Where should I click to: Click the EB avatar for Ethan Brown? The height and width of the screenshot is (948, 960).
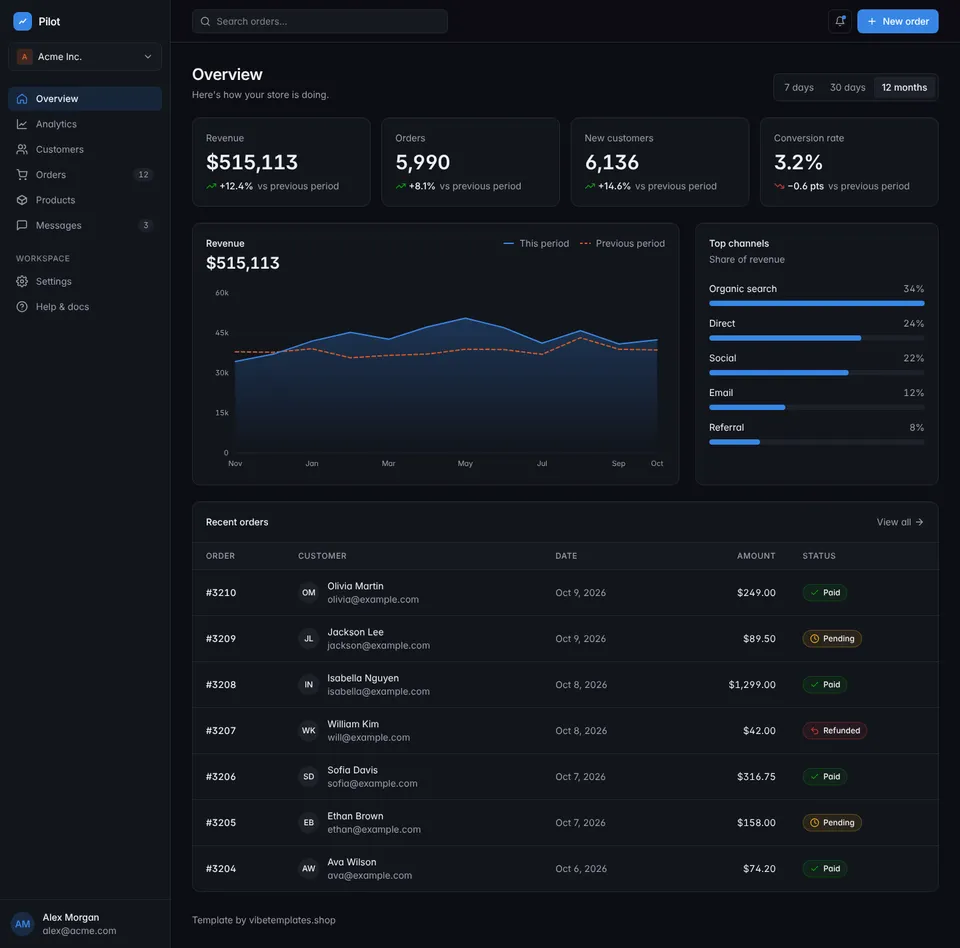[309, 822]
